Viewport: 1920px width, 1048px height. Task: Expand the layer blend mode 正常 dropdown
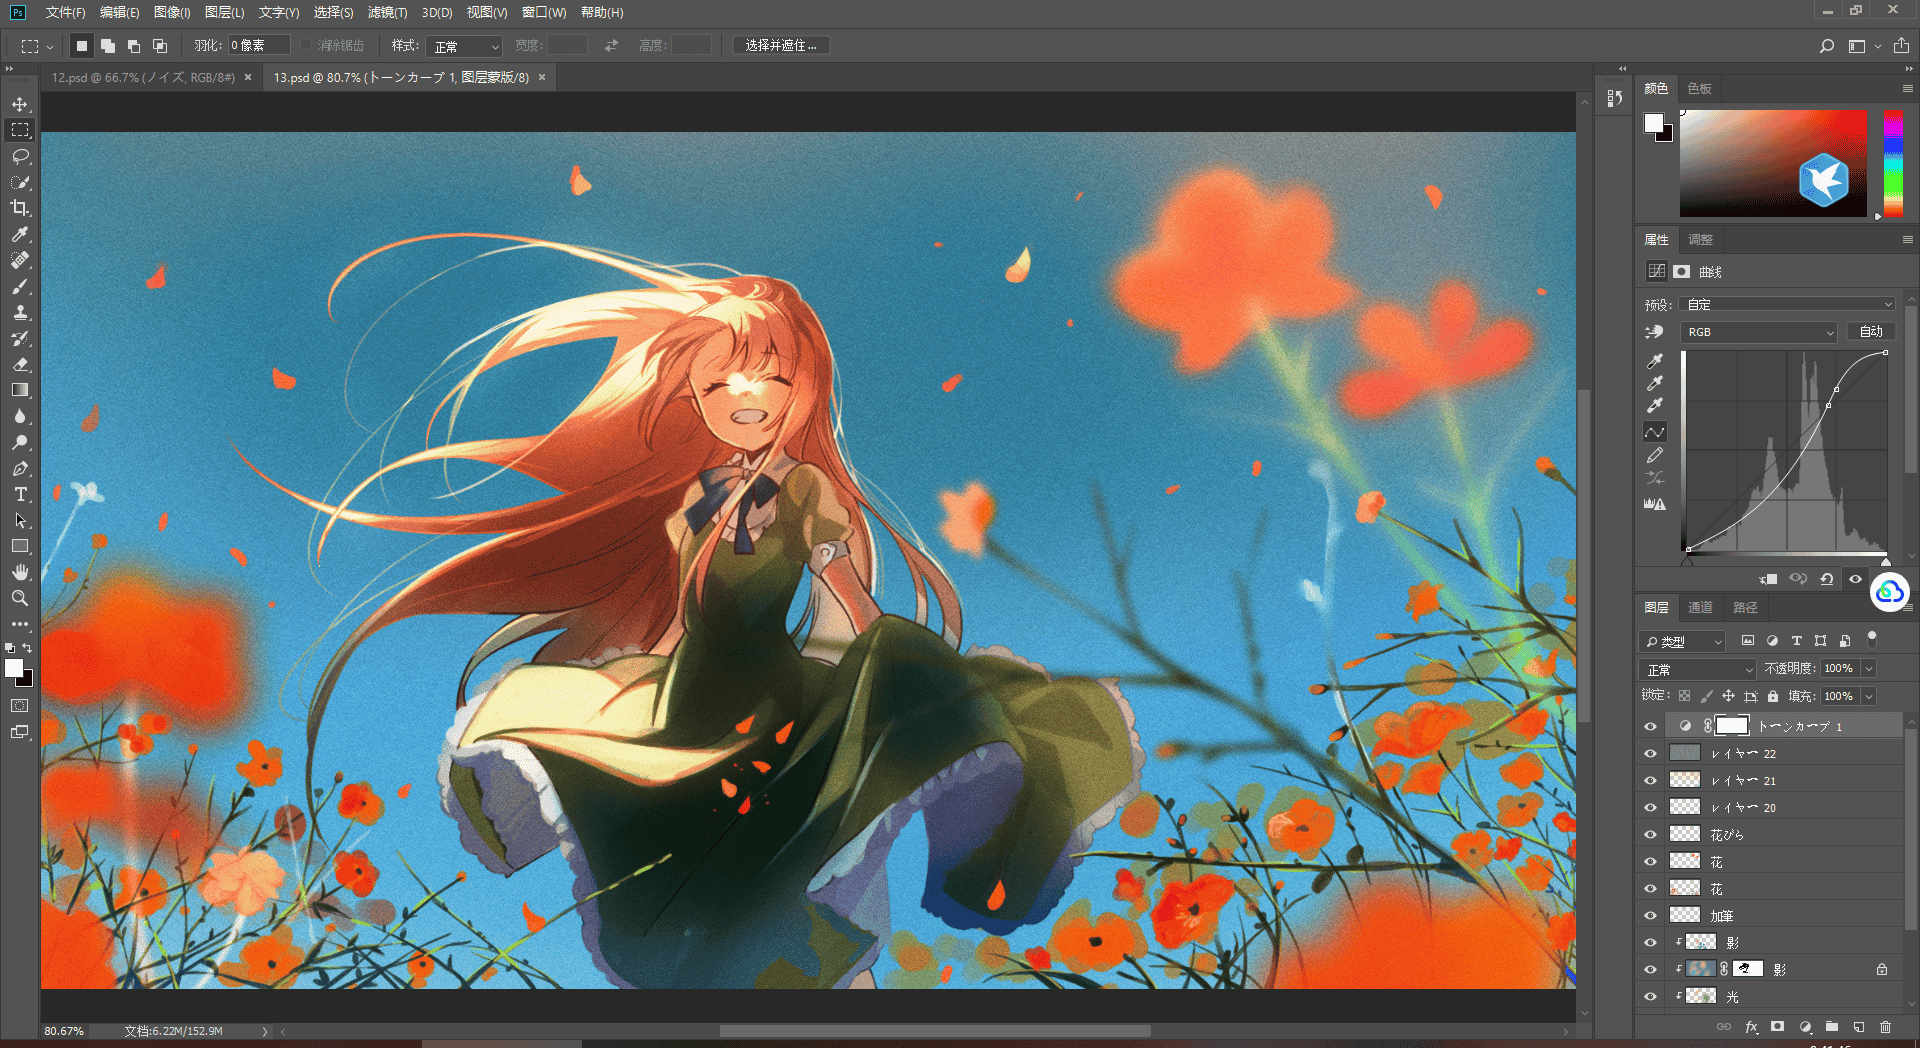click(1698, 669)
